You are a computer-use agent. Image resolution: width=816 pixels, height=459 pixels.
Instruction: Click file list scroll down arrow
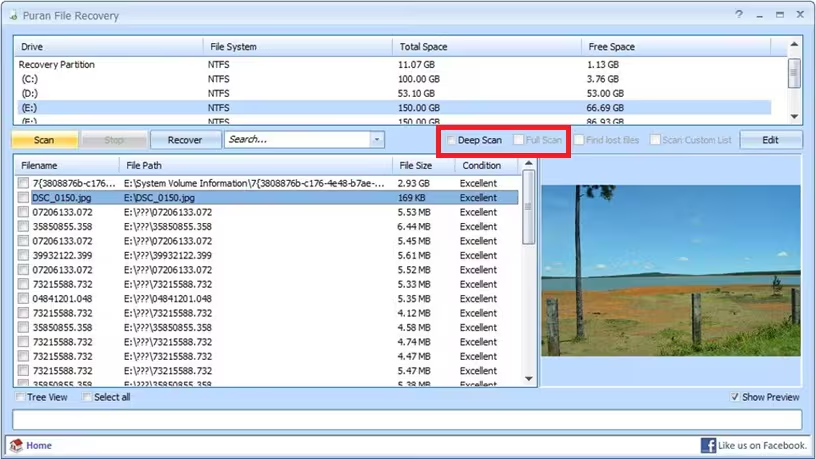[x=529, y=378]
